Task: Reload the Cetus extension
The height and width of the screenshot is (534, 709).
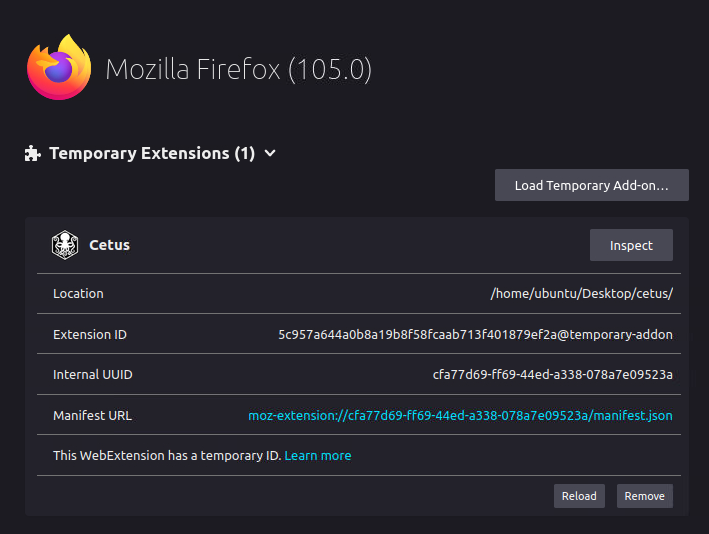Action: click(579, 496)
